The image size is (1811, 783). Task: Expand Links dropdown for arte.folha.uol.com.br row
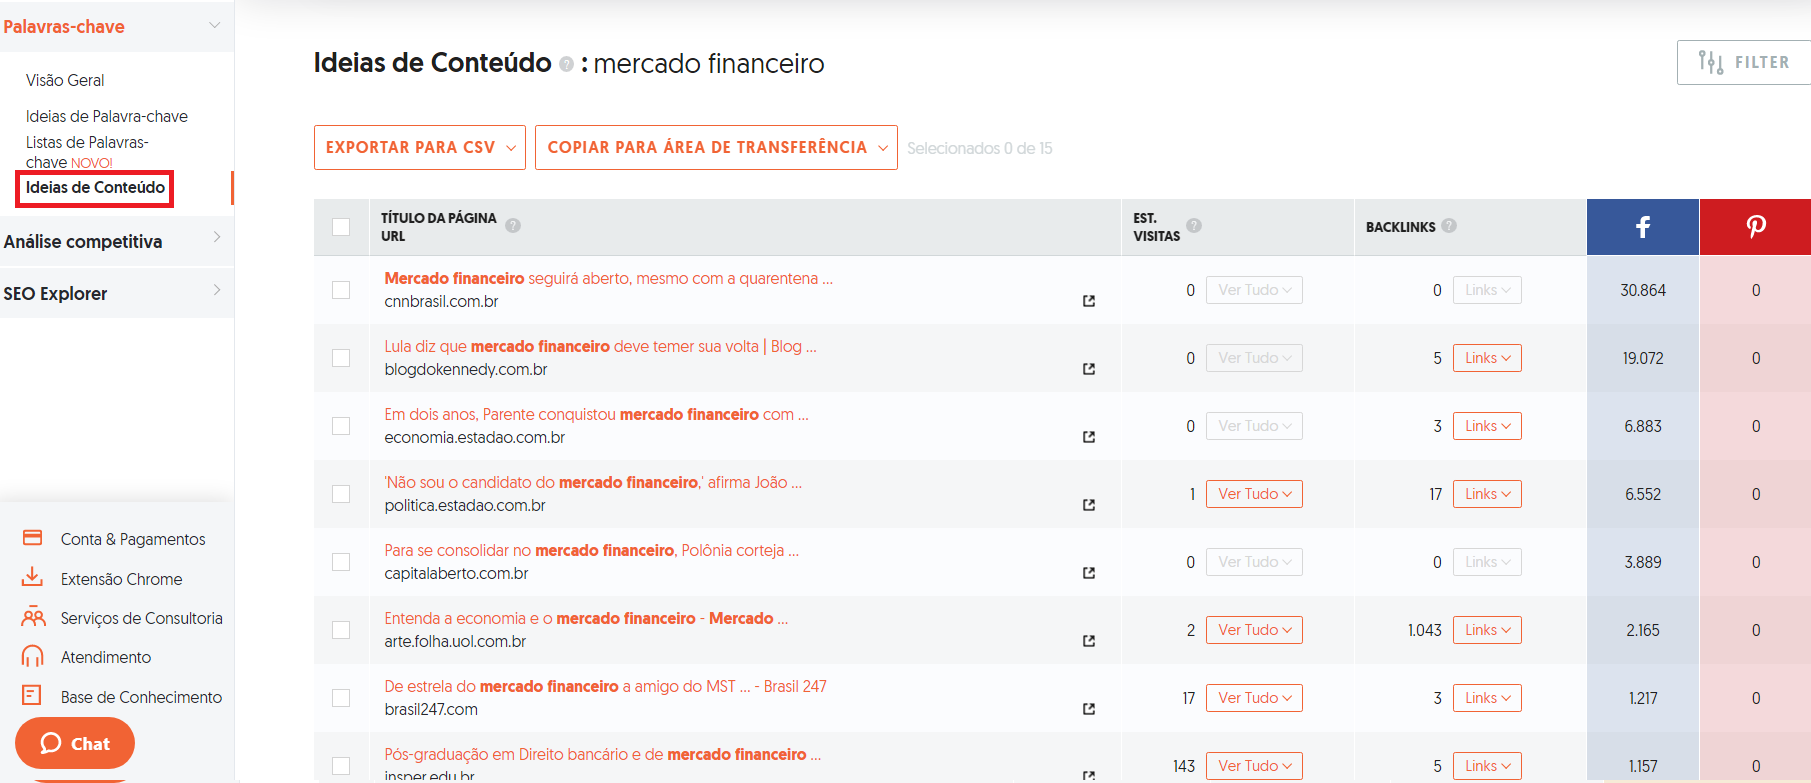click(1487, 630)
